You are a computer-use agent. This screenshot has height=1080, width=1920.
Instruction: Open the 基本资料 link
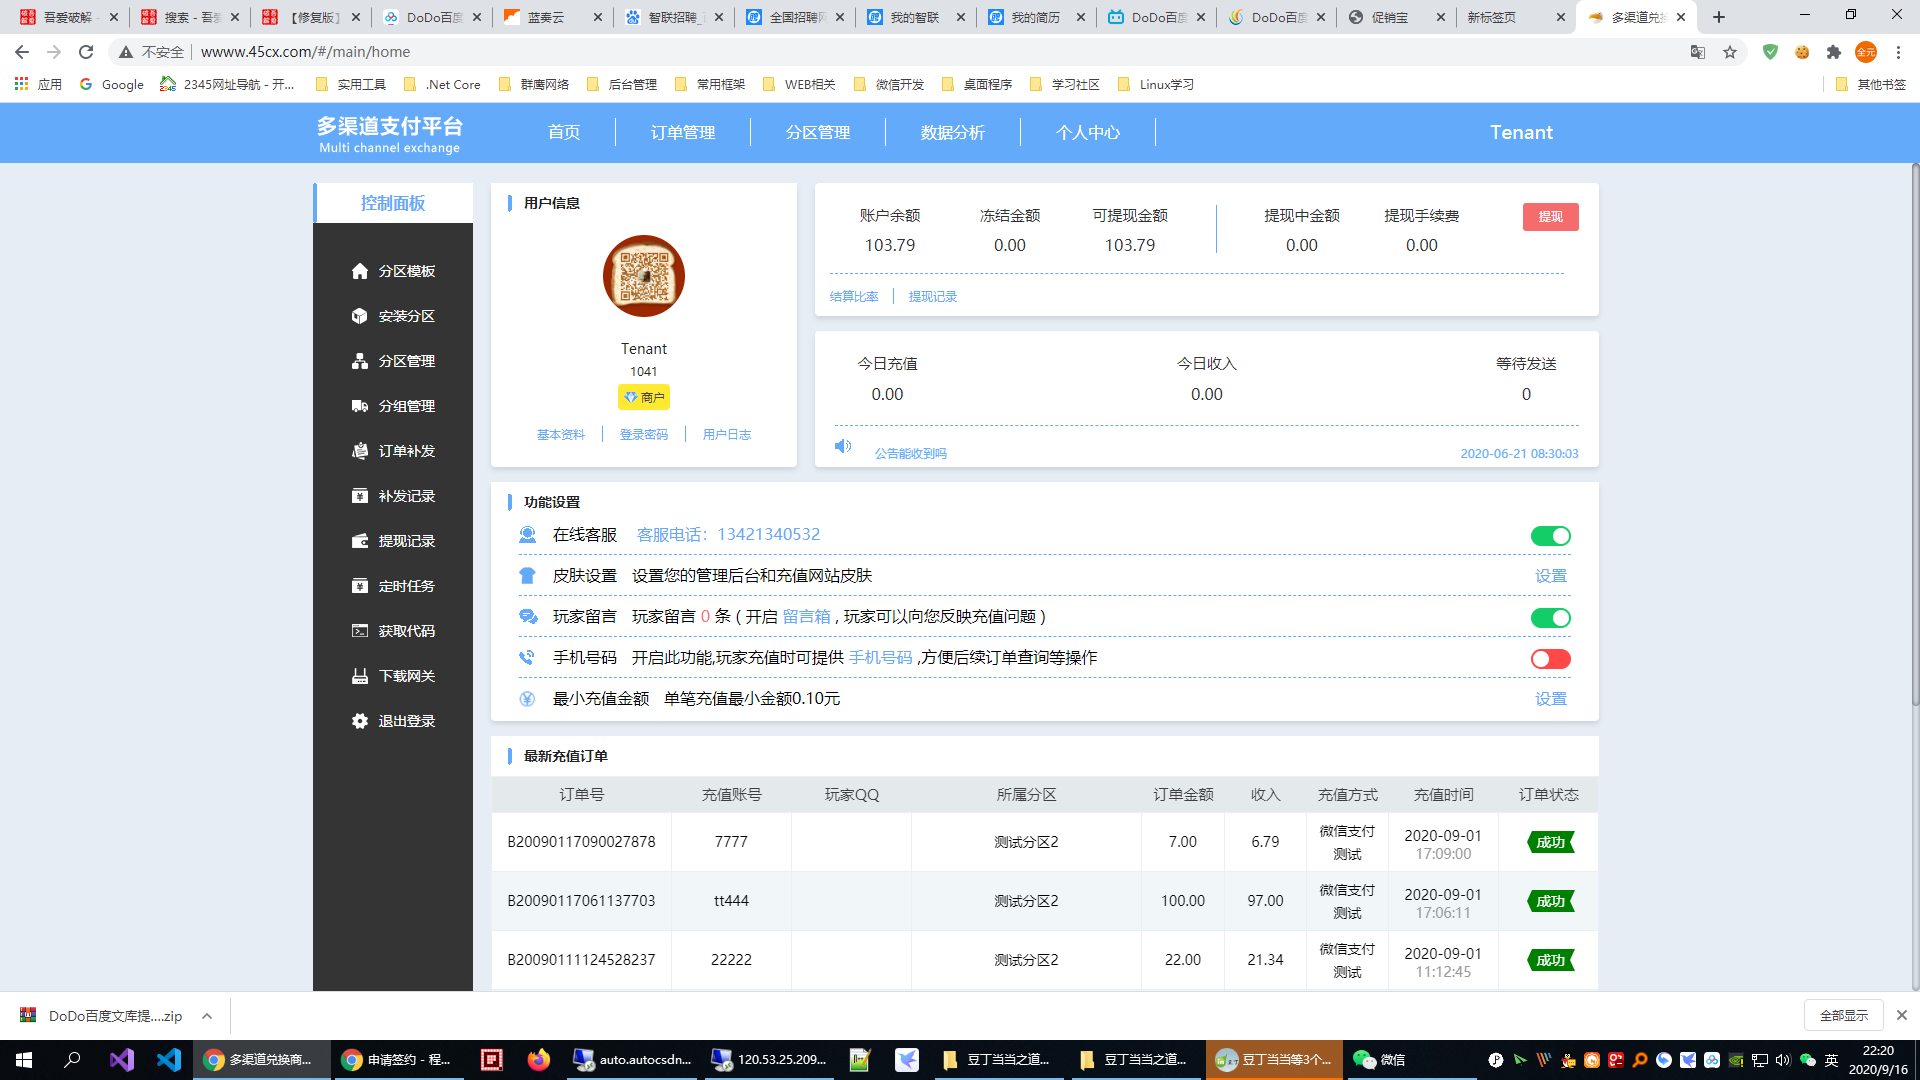561,435
